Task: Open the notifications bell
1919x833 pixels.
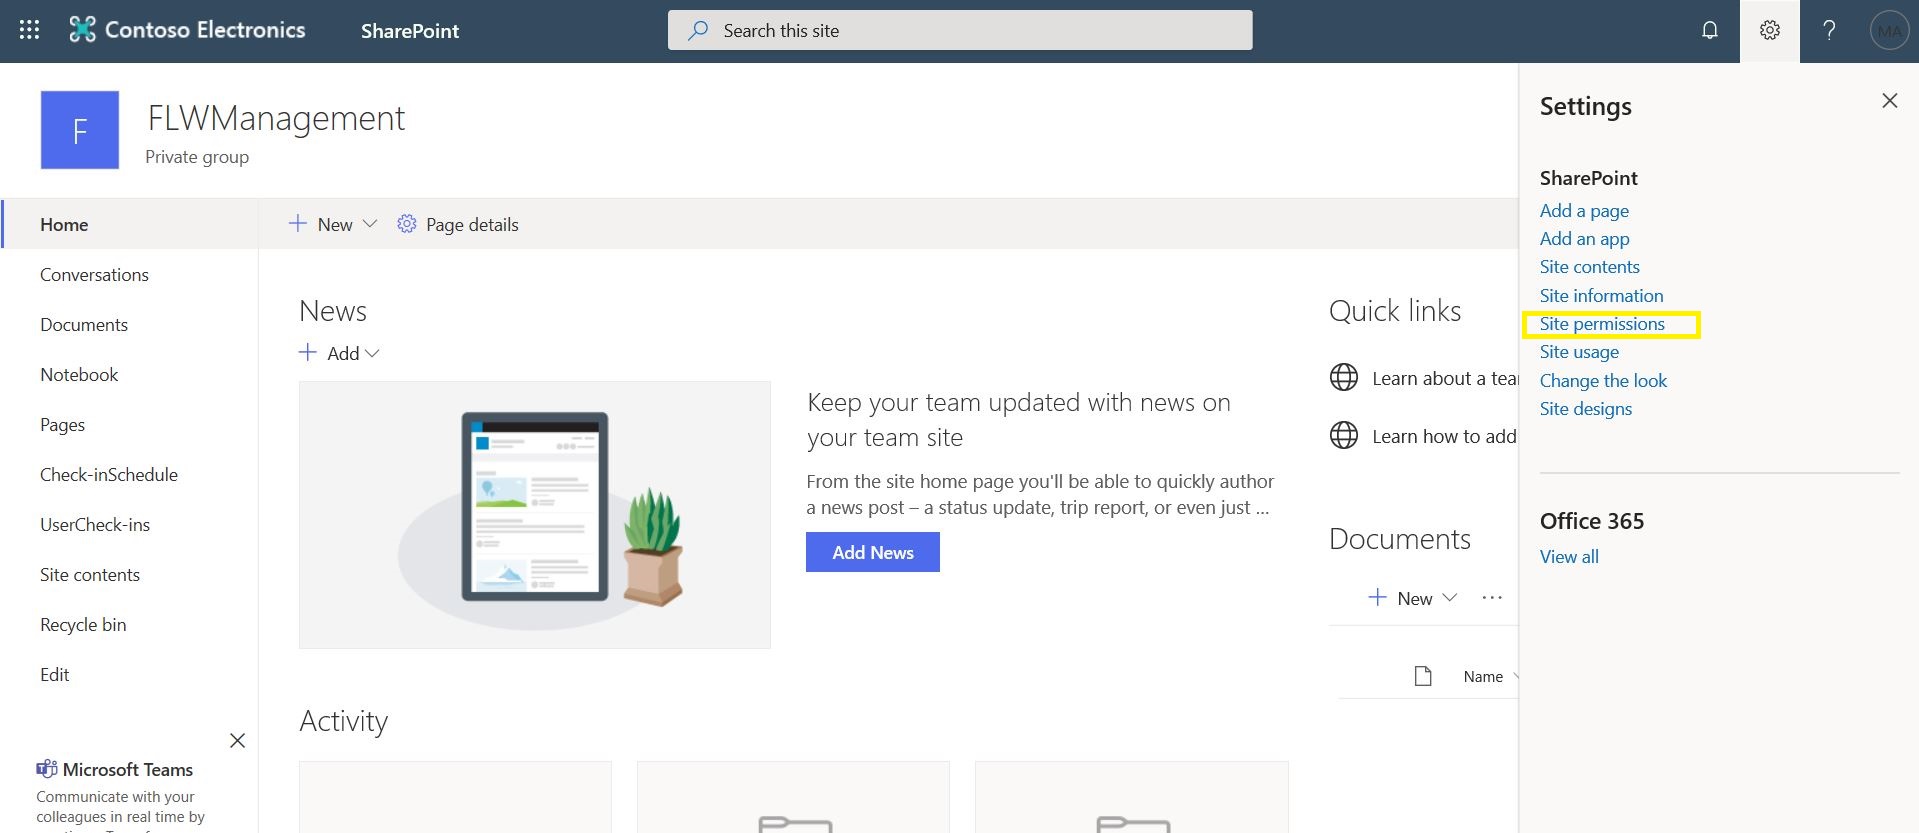Action: (x=1710, y=30)
